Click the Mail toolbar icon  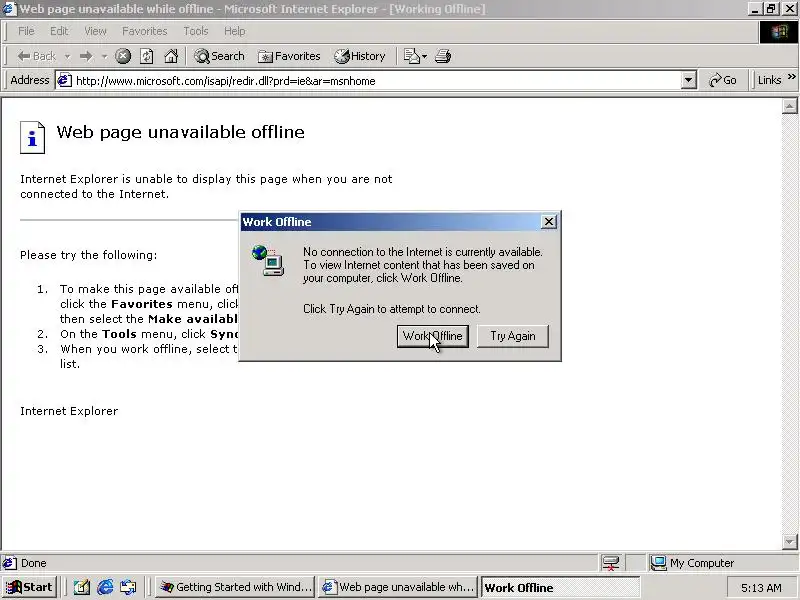tap(411, 56)
